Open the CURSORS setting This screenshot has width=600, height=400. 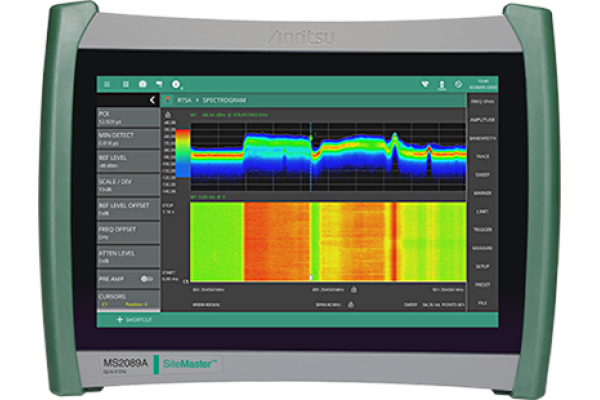tap(128, 300)
